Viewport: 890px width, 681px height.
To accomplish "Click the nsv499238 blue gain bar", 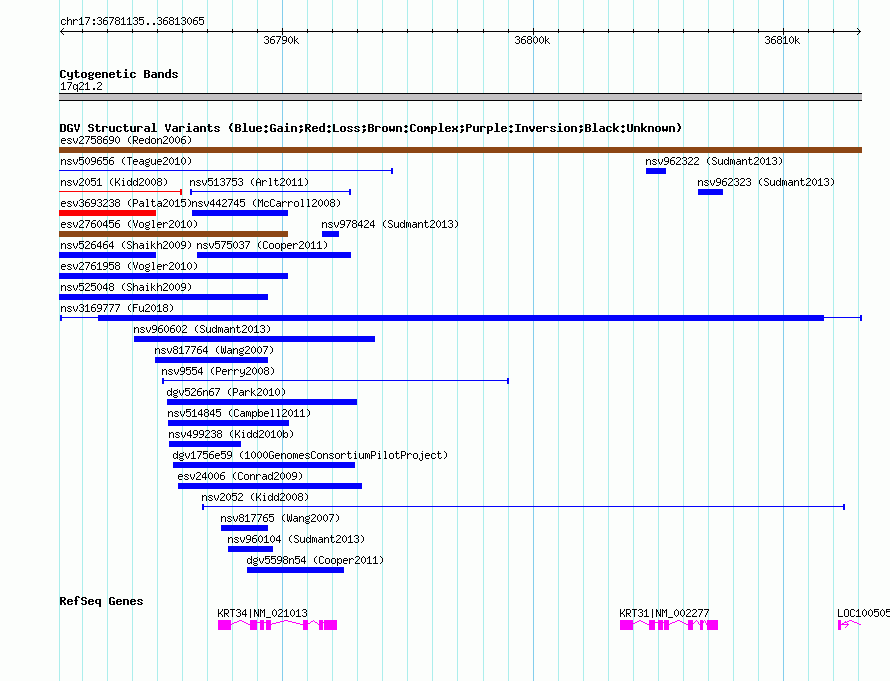I will click(x=205, y=444).
